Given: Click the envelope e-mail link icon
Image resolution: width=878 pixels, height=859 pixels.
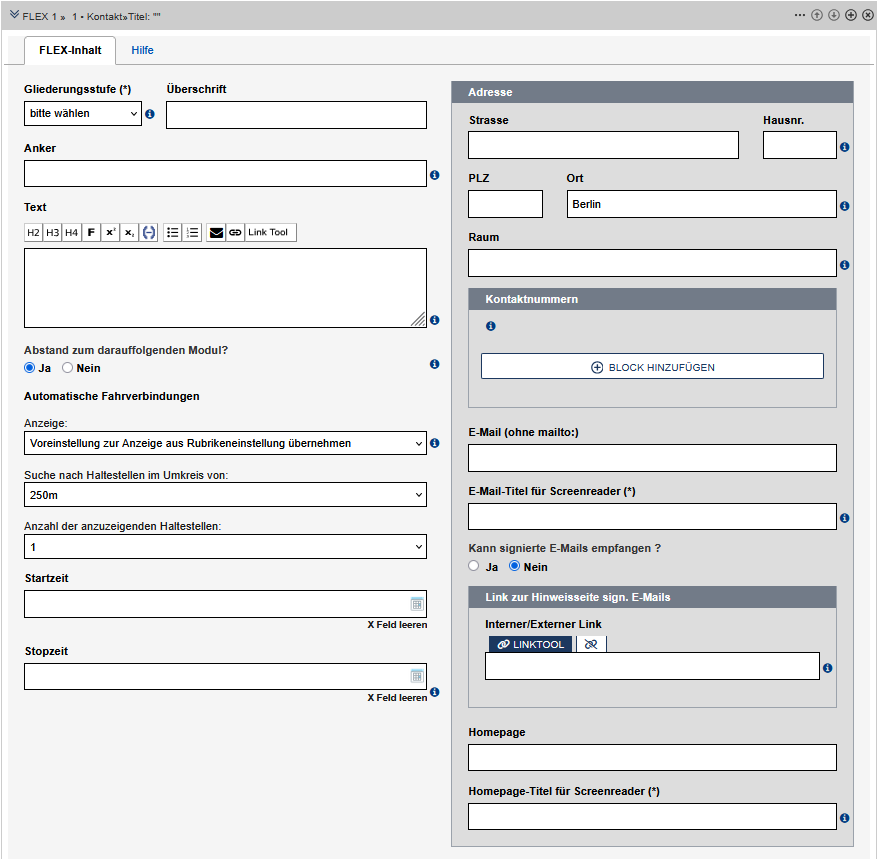Looking at the screenshot, I should coord(216,232).
